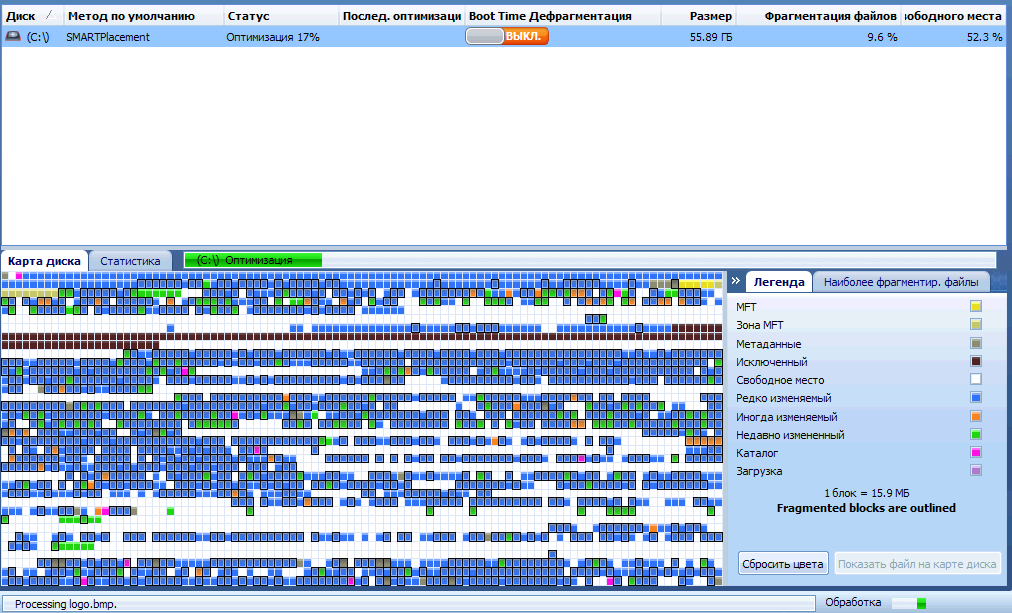Pick the Зона MFT color swatch
Viewport: 1012px width, 613px height.
click(976, 325)
